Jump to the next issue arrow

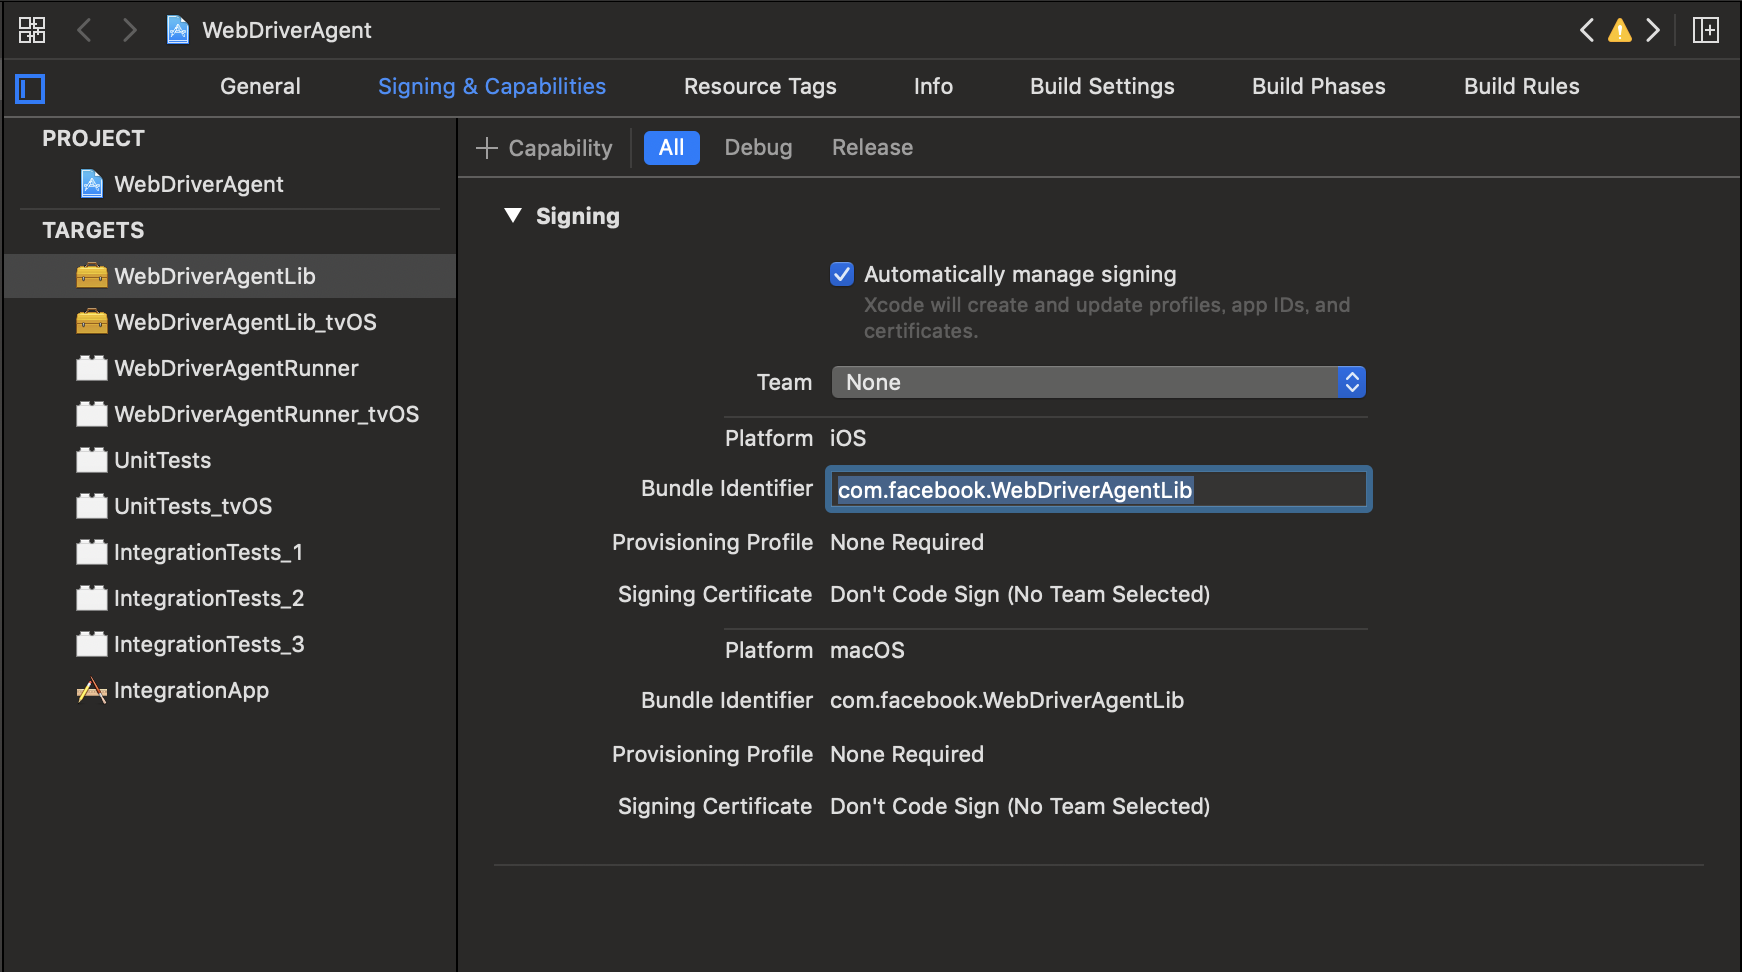pyautogui.click(x=1653, y=30)
